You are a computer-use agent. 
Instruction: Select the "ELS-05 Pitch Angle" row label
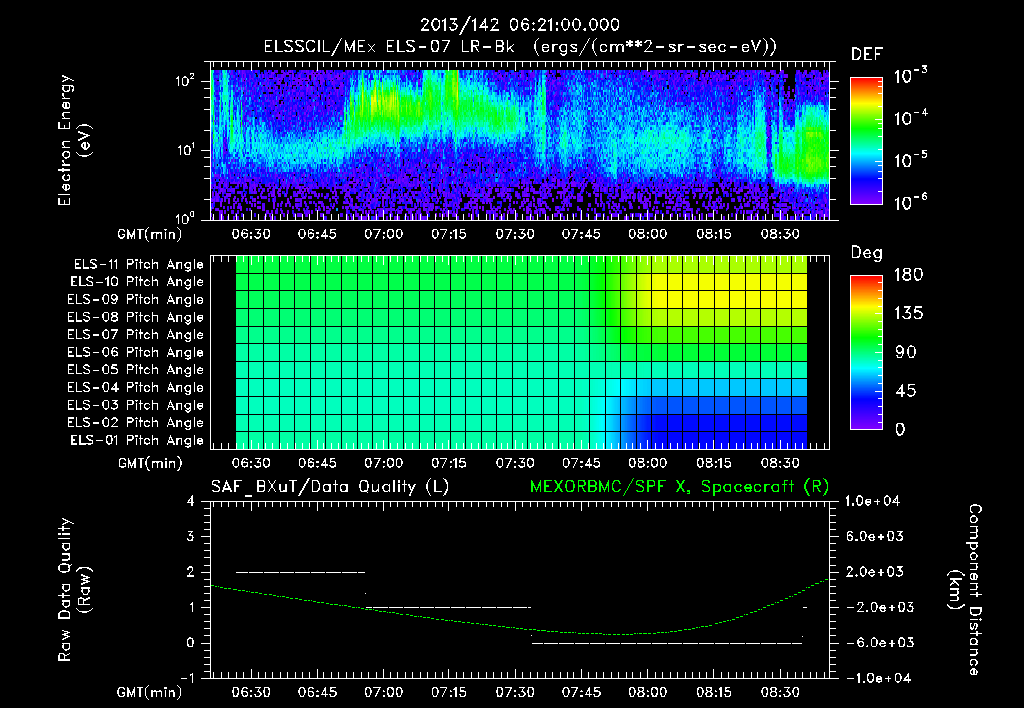click(x=135, y=370)
